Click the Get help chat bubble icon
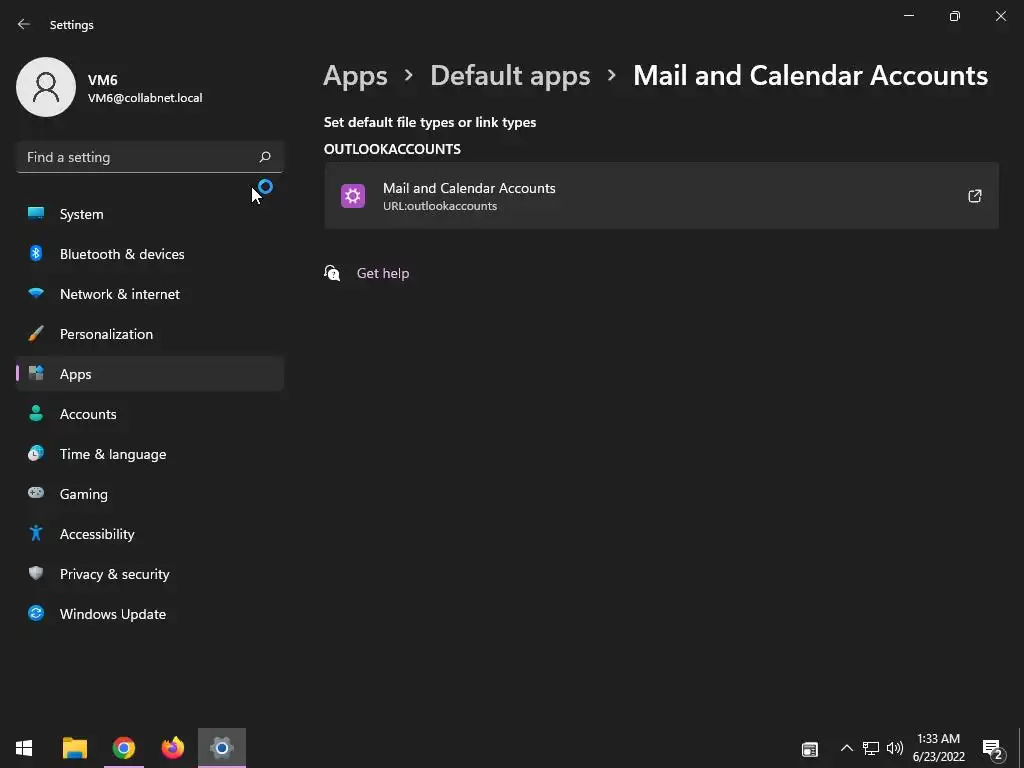 (332, 272)
